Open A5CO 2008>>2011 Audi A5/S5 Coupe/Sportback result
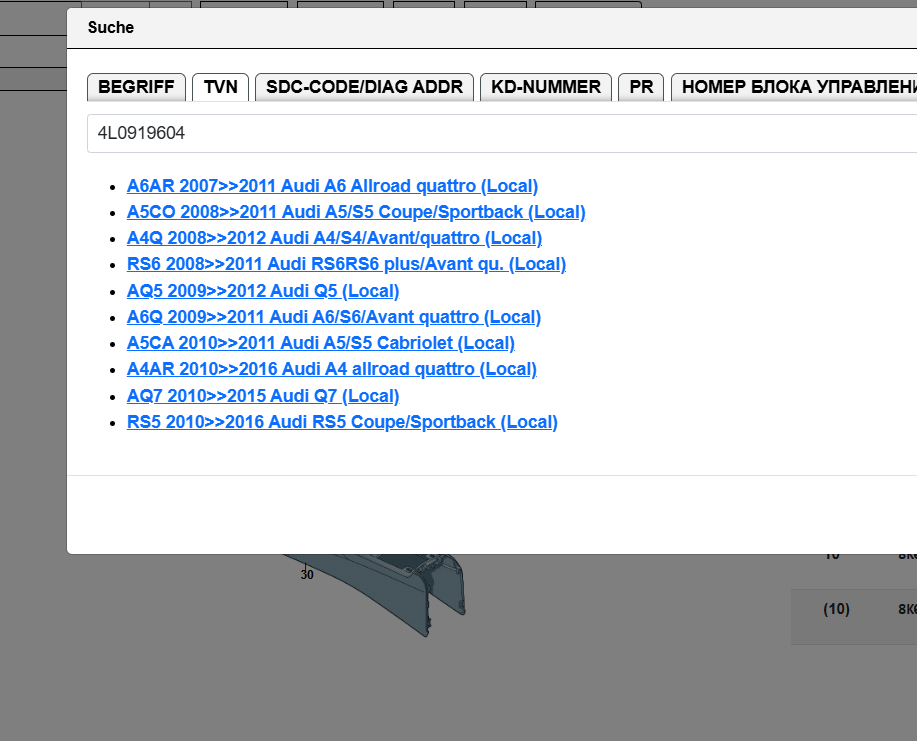This screenshot has width=917, height=741. coord(356,212)
